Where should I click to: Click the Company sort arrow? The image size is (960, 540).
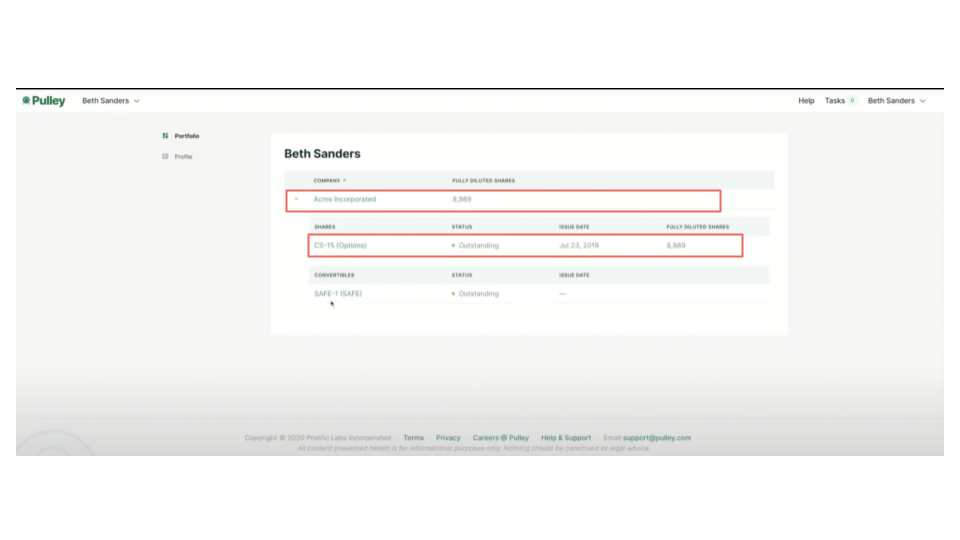pos(345,181)
